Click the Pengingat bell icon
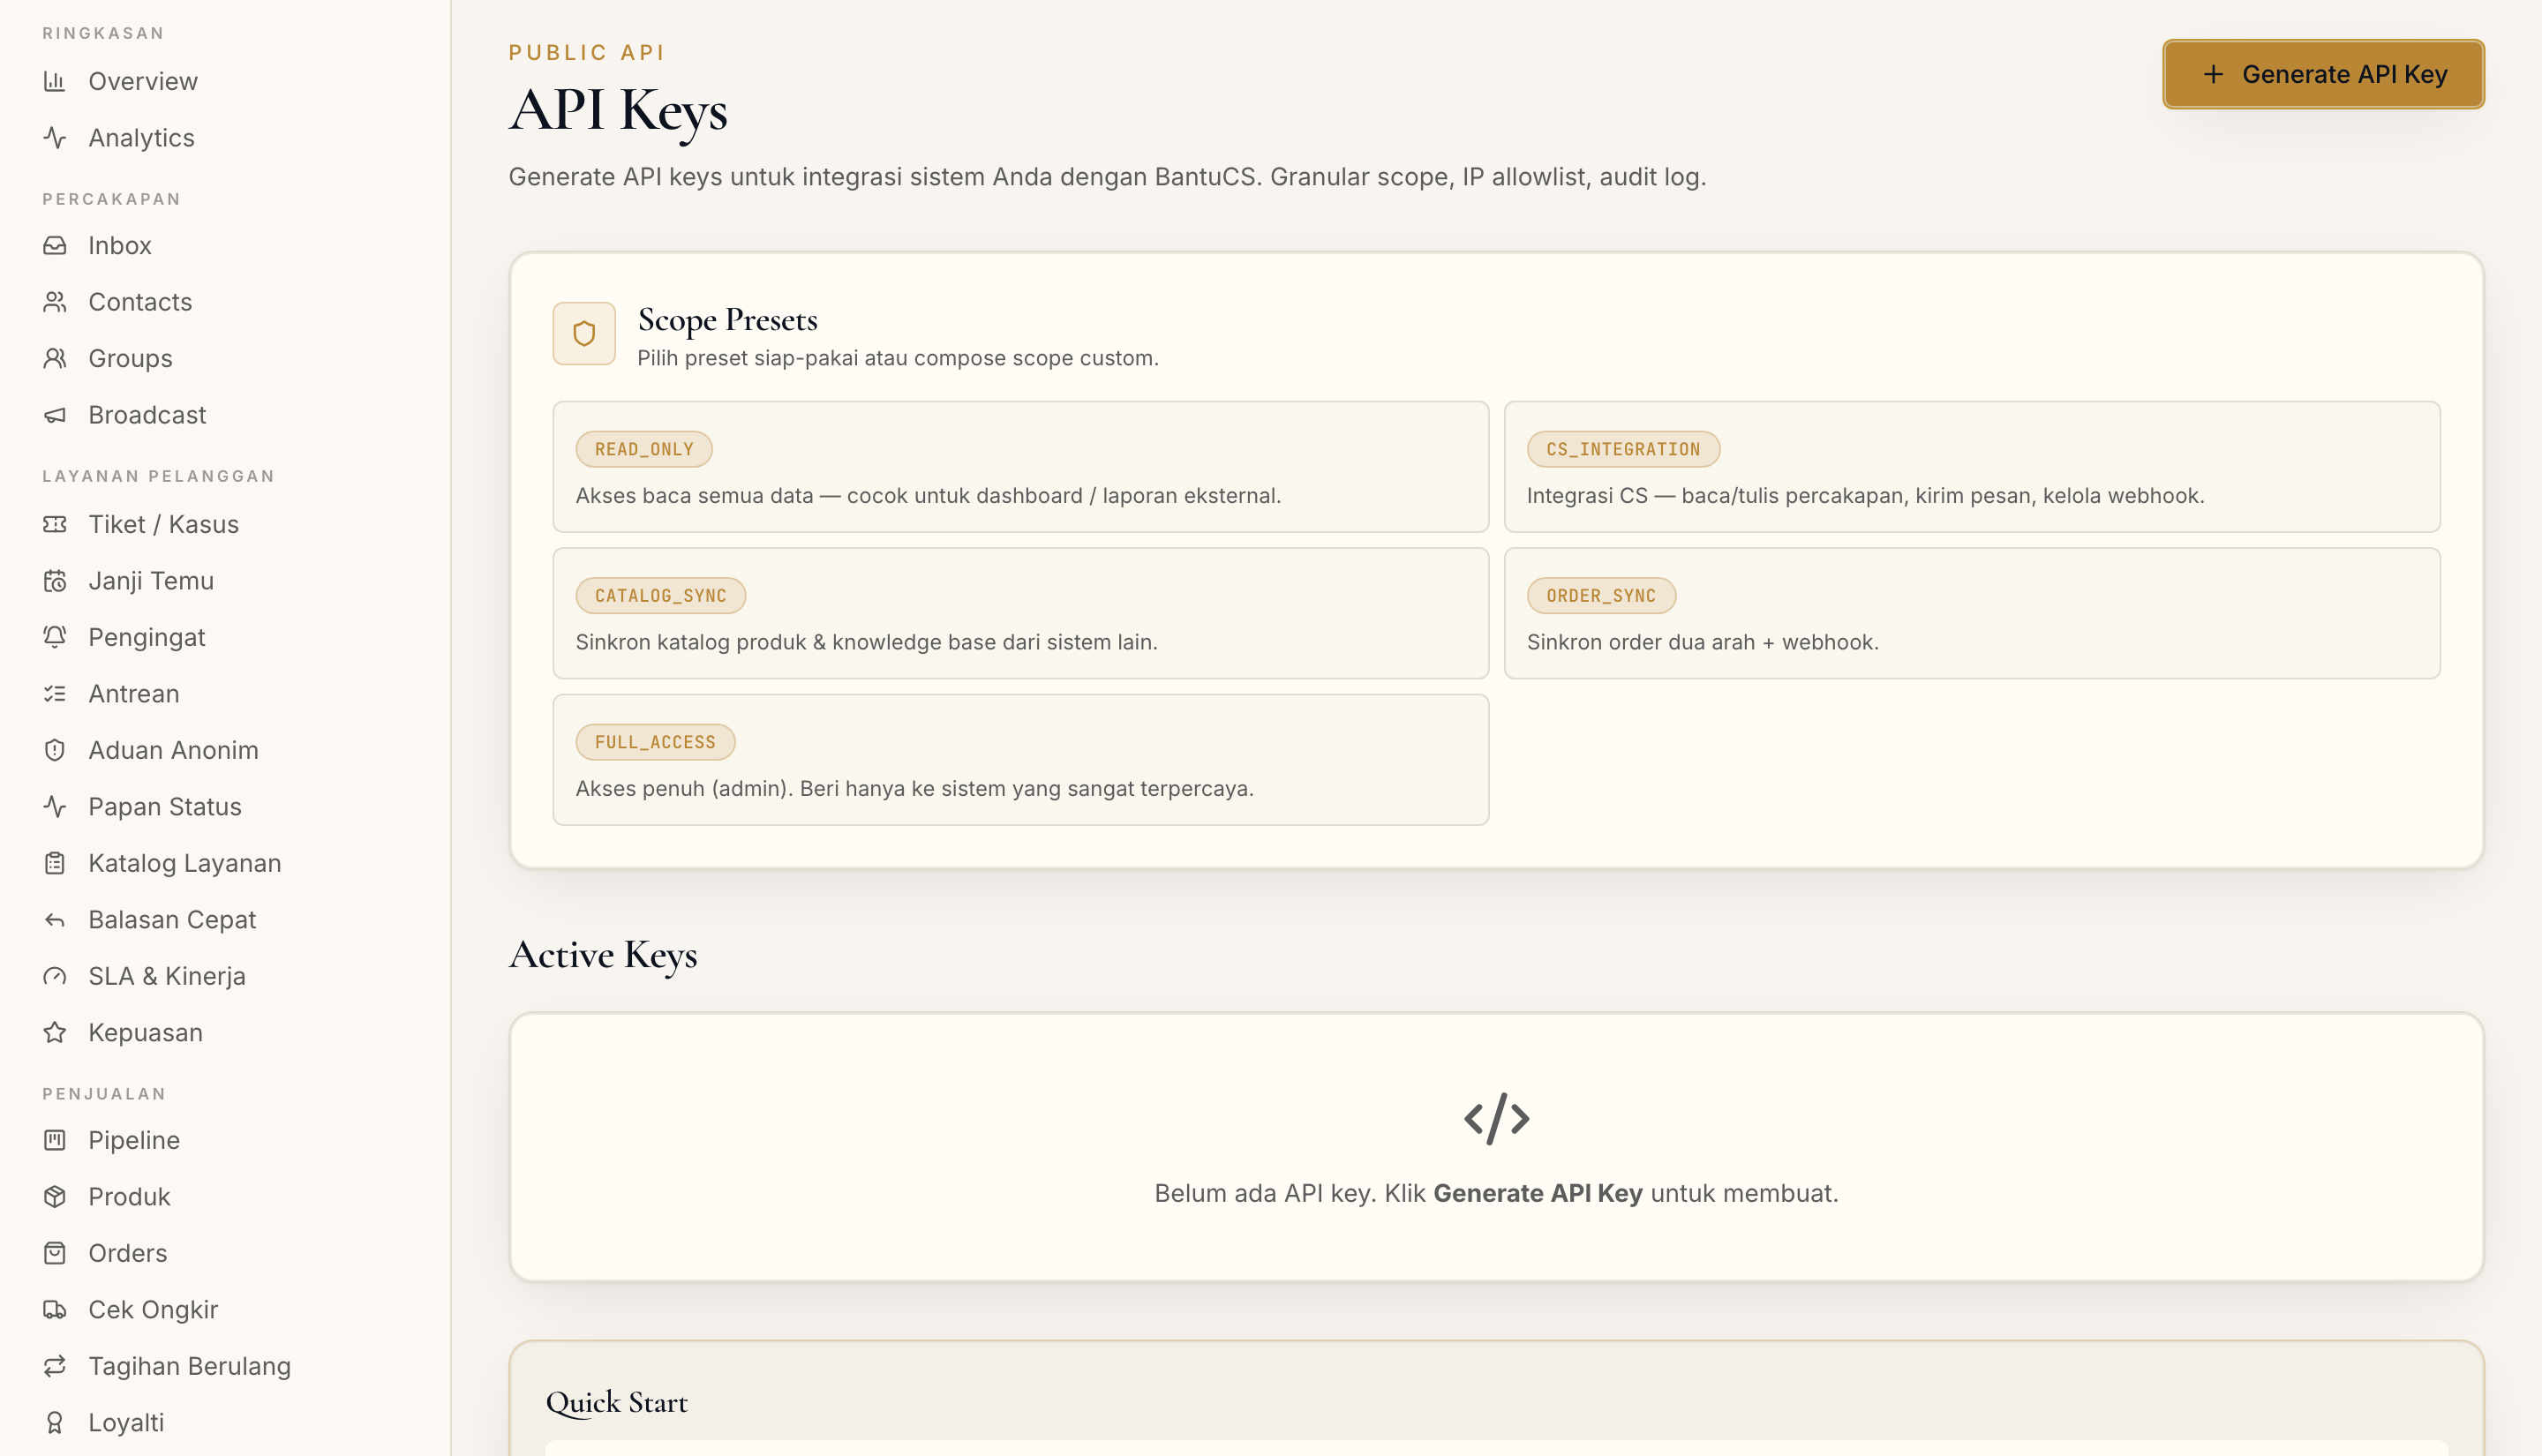Viewport: 2542px width, 1456px height. tap(55, 637)
